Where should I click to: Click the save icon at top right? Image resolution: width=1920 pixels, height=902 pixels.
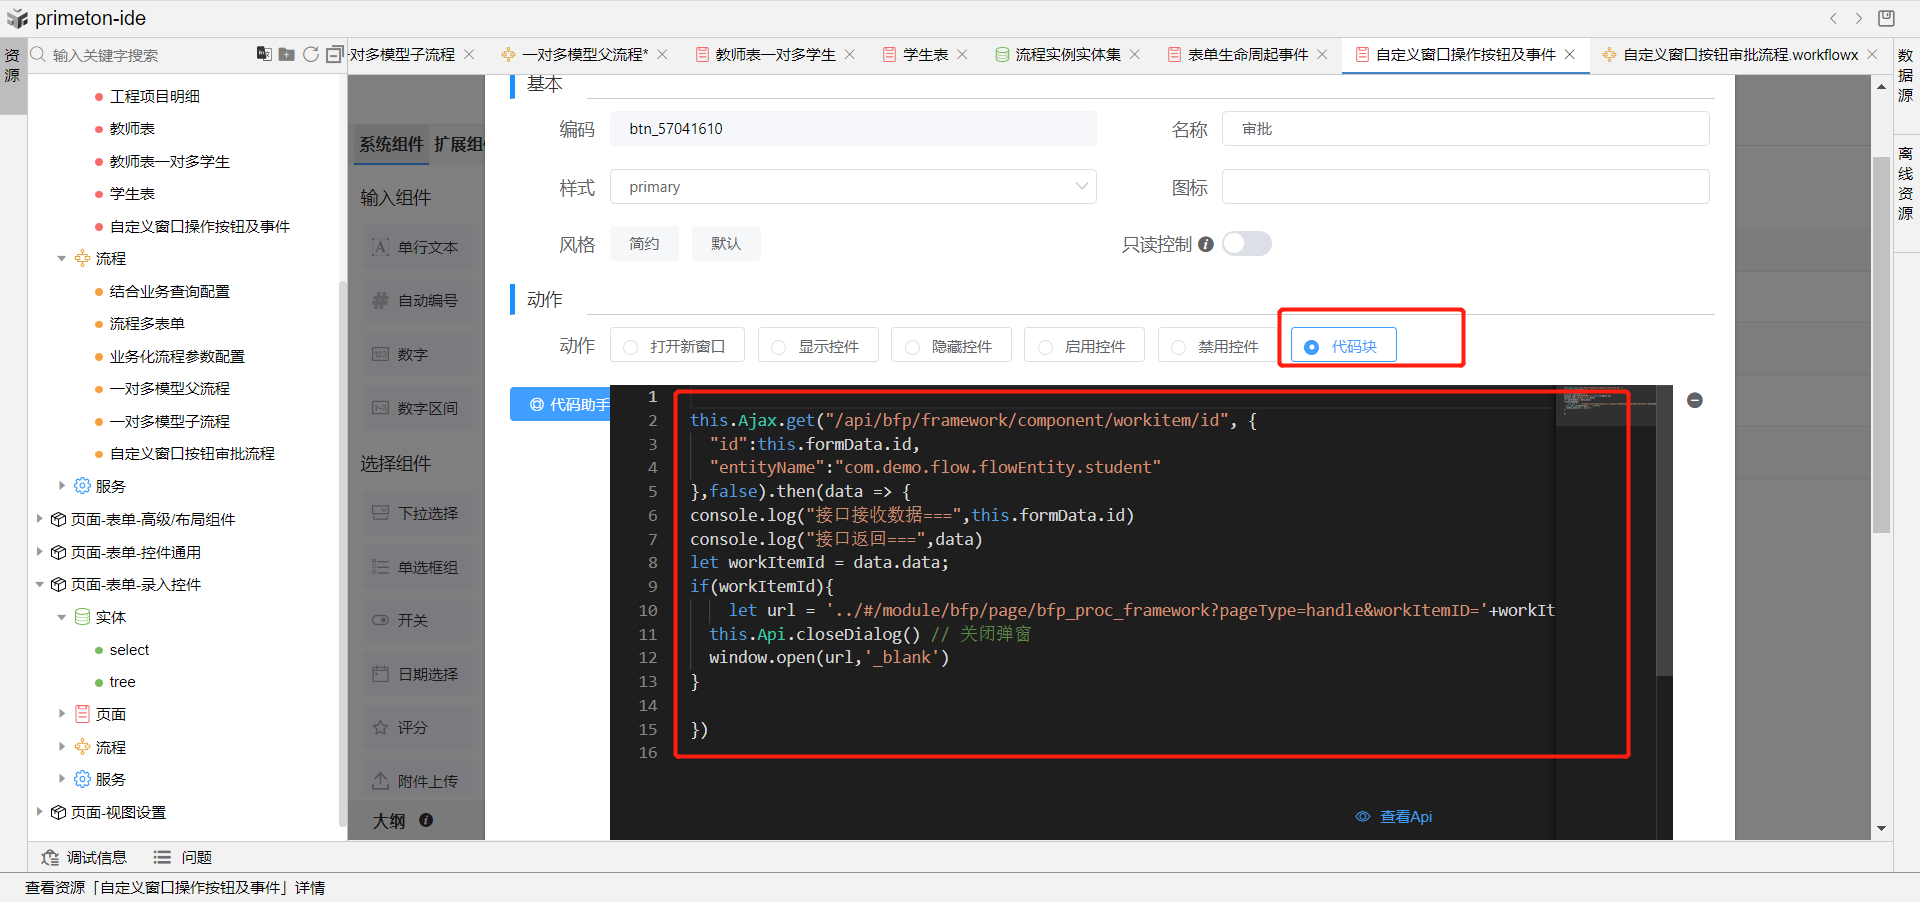pos(1886,18)
